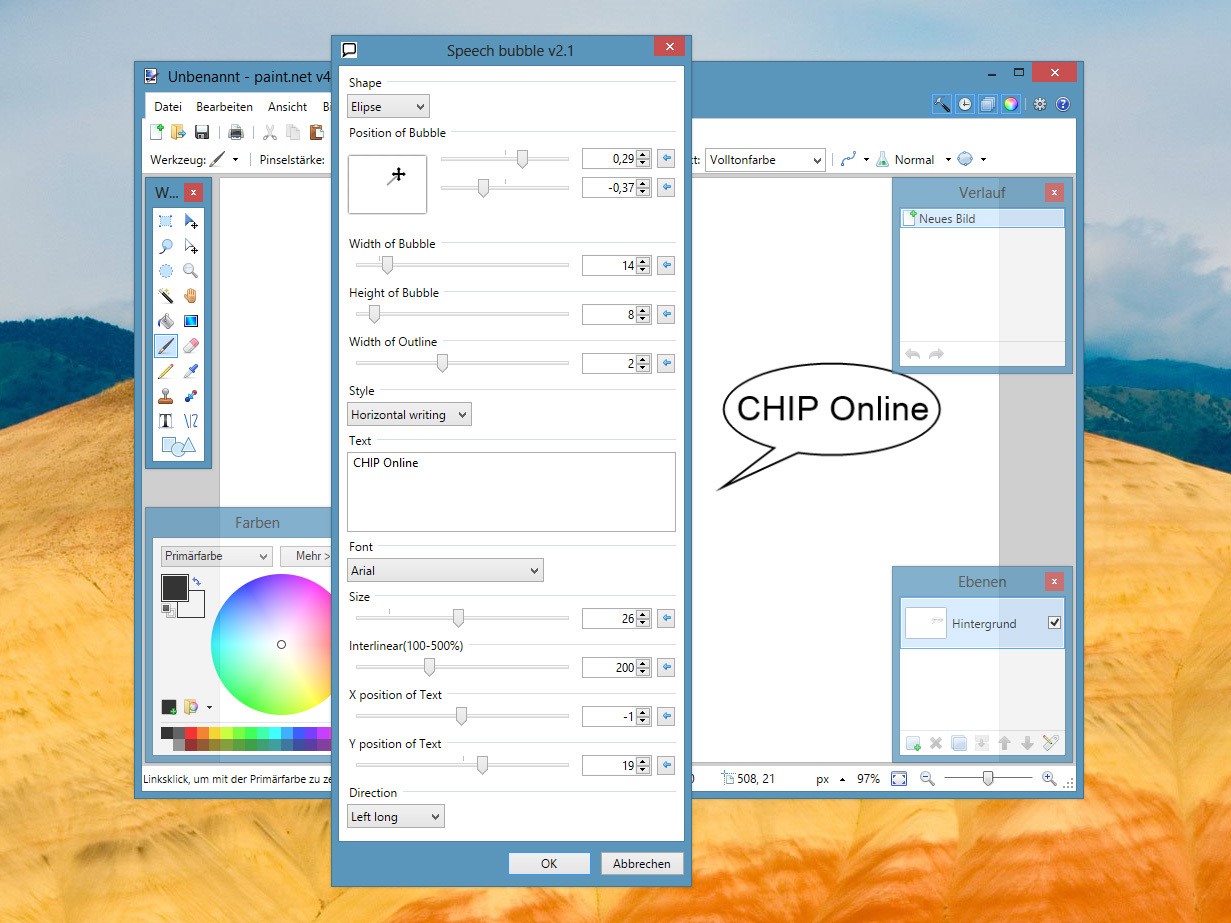Open the Style dropdown Horizontal writing
Image resolution: width=1231 pixels, height=923 pixels.
pyautogui.click(x=409, y=414)
